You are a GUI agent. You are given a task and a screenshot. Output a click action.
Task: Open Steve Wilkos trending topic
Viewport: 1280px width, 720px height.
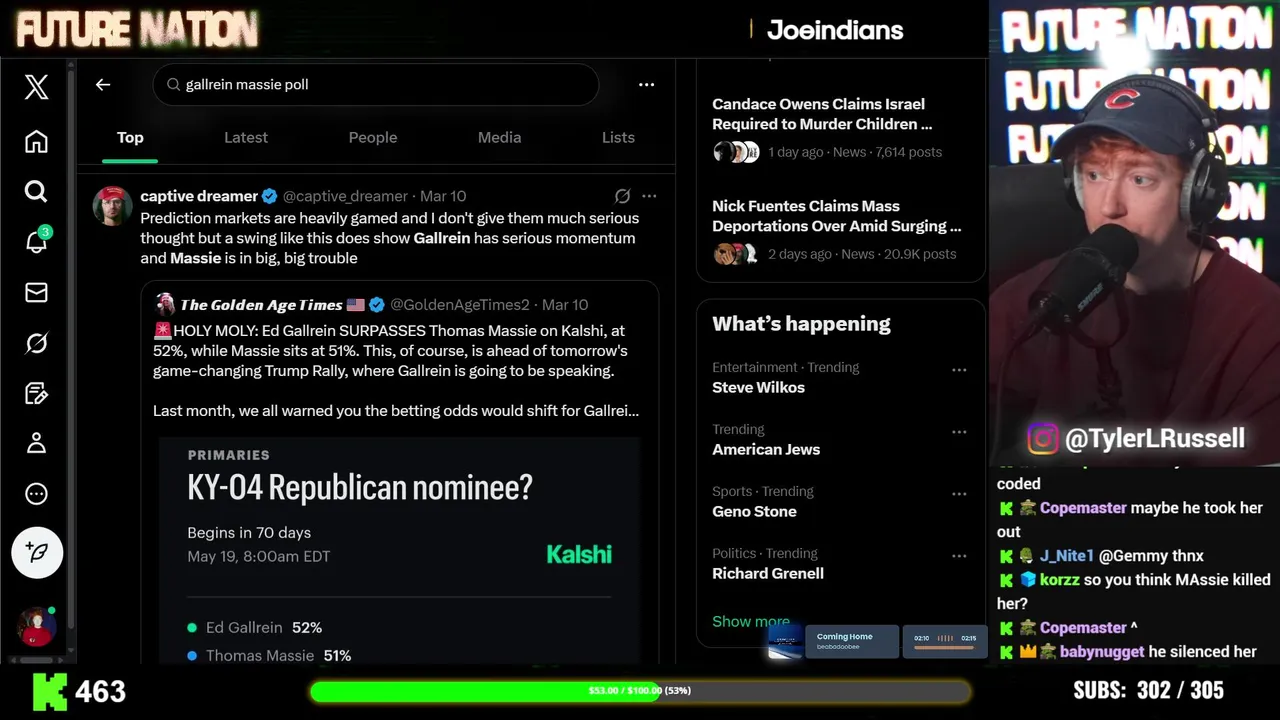[758, 388]
